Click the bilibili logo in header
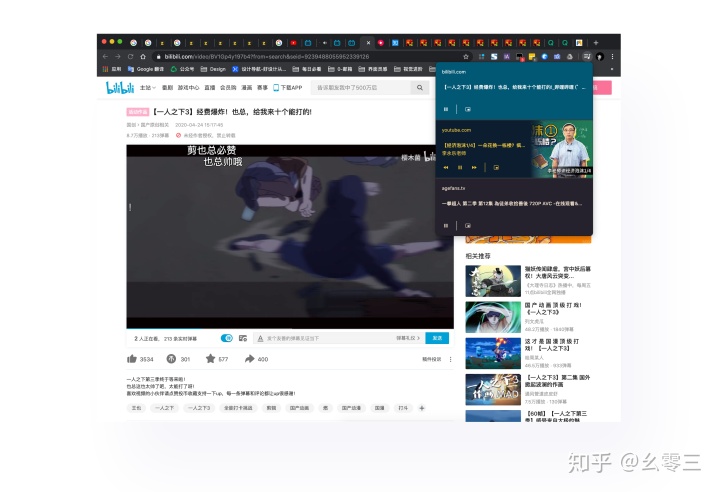This screenshot has height=492, width=720. 120,87
